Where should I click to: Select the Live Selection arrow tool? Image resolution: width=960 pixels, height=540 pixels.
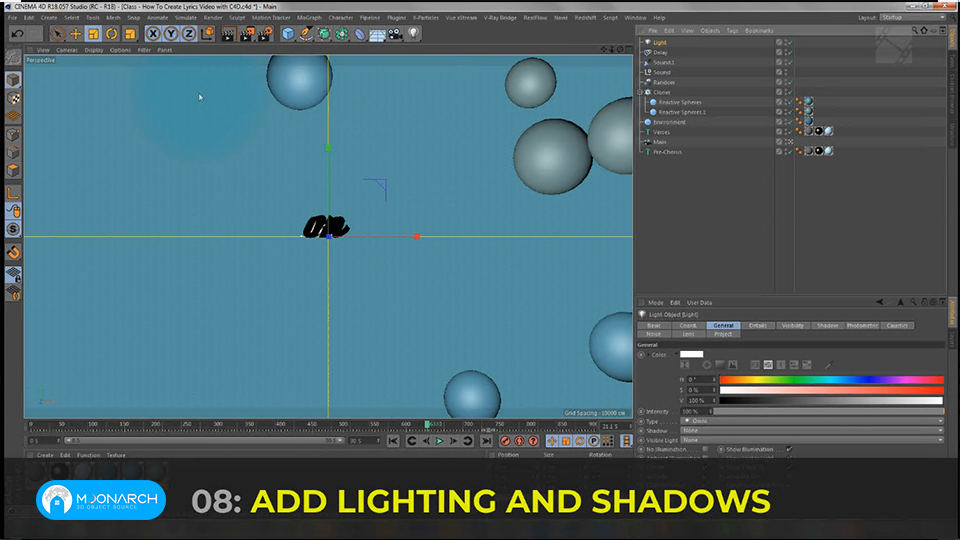click(58, 34)
